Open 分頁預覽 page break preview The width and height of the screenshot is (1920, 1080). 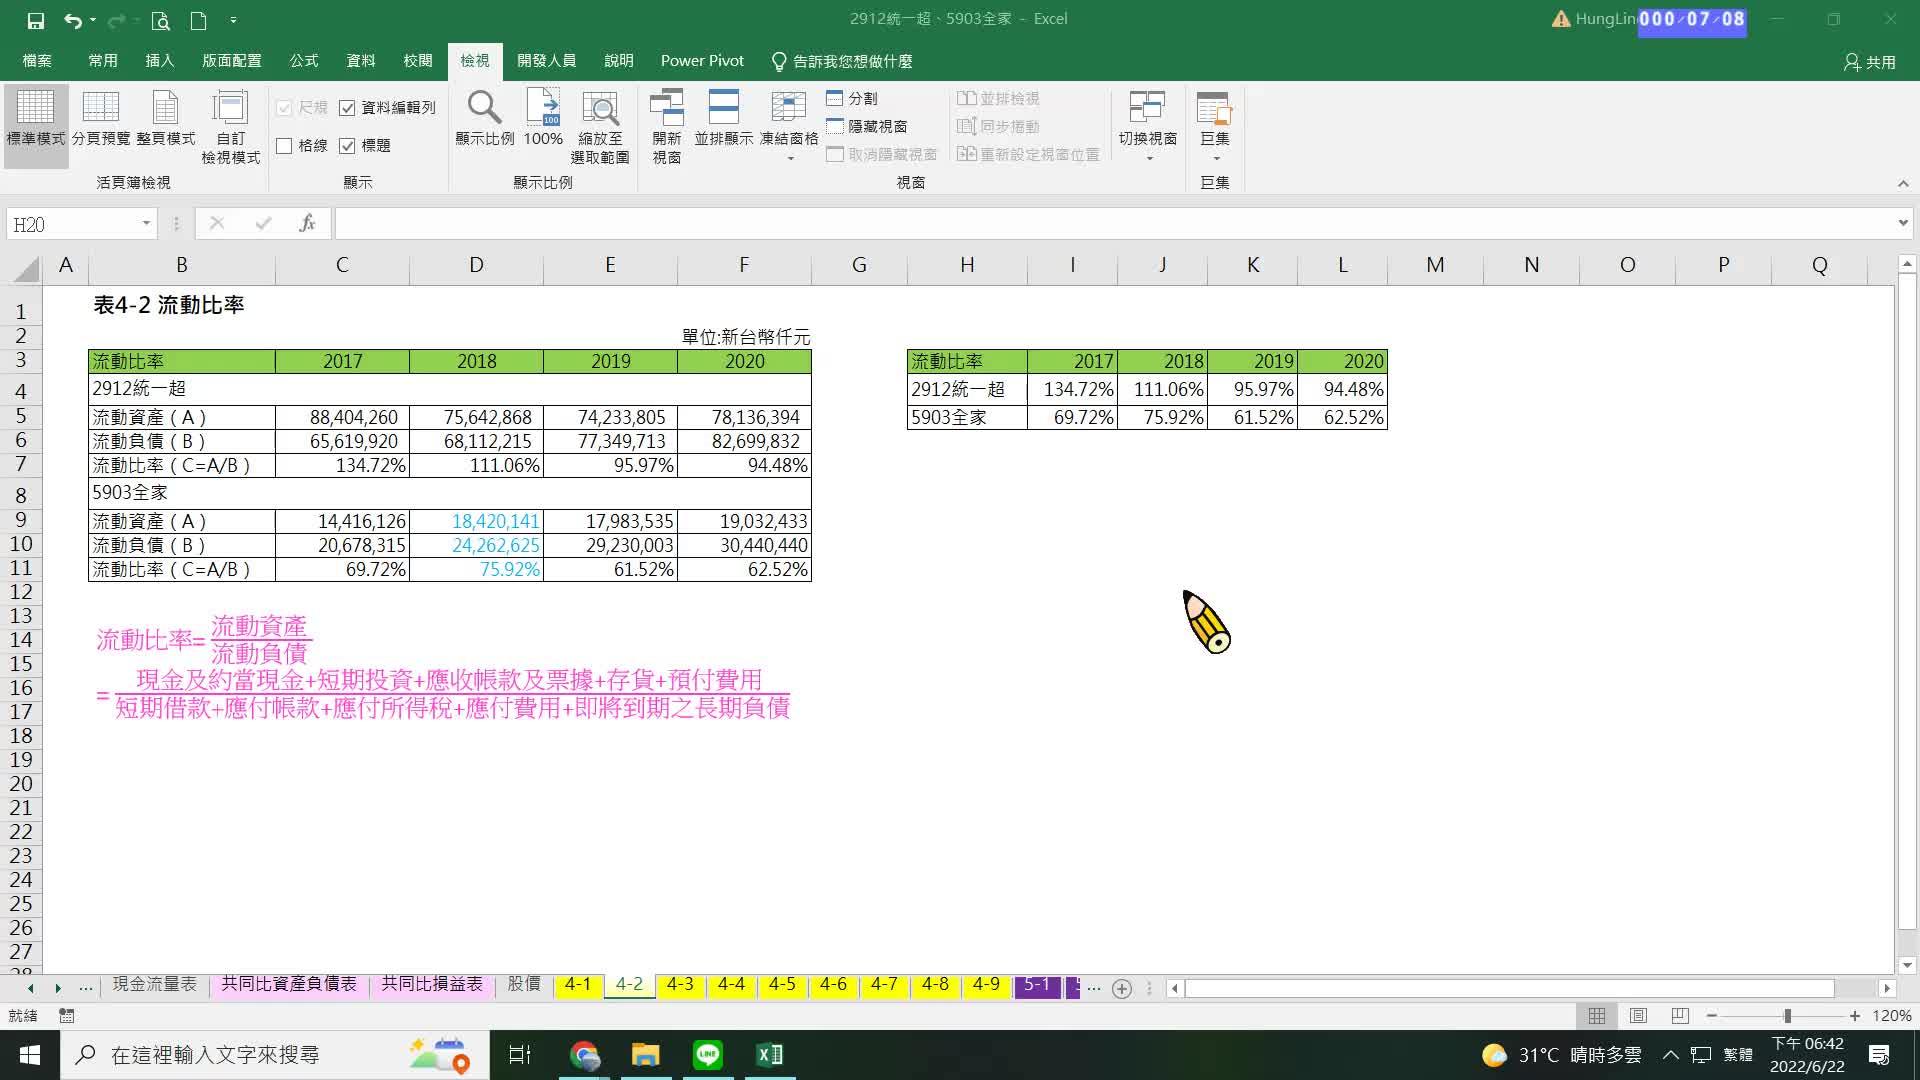coord(101,119)
